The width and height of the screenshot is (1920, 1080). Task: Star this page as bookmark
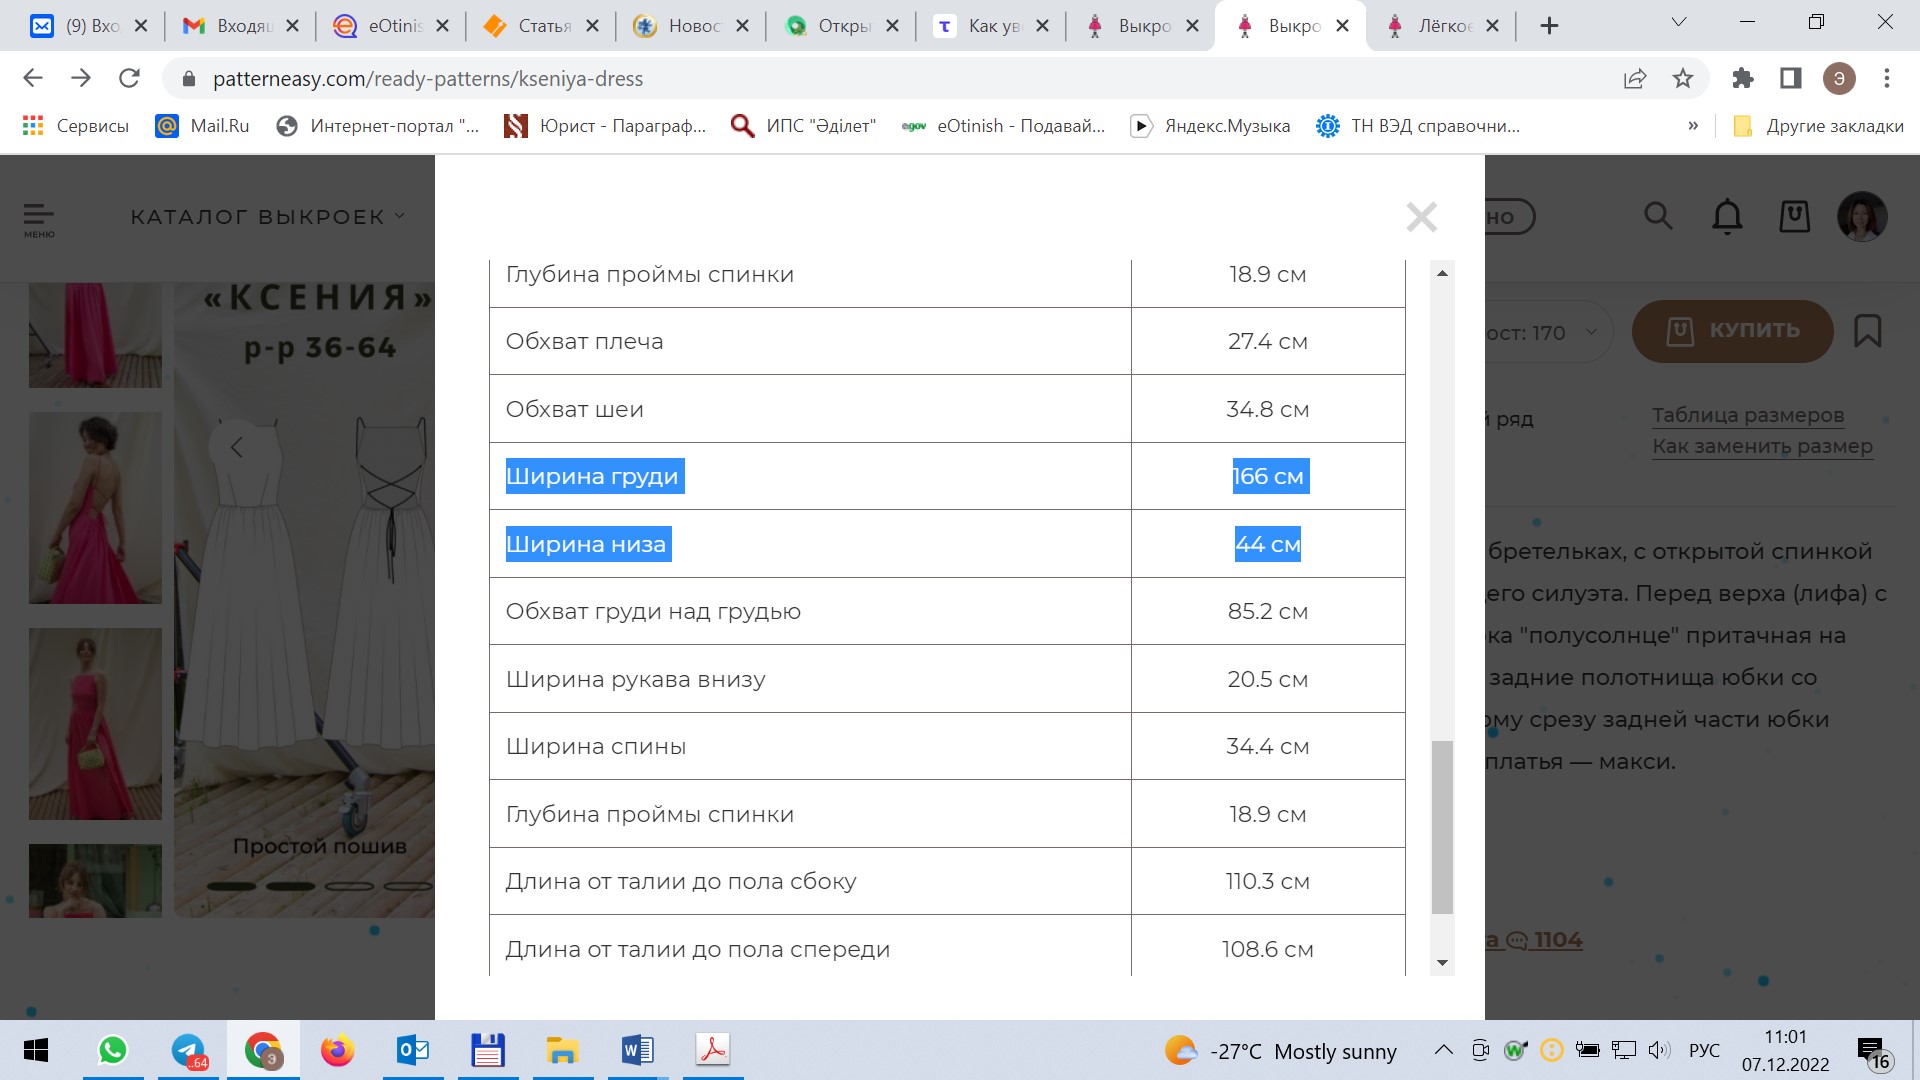[x=1683, y=78]
